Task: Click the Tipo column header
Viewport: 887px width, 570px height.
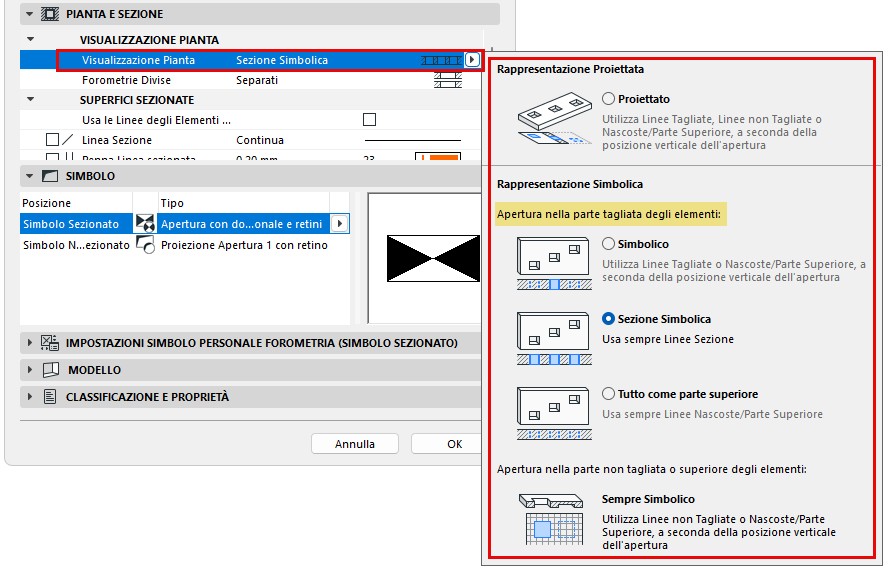Action: (x=244, y=202)
